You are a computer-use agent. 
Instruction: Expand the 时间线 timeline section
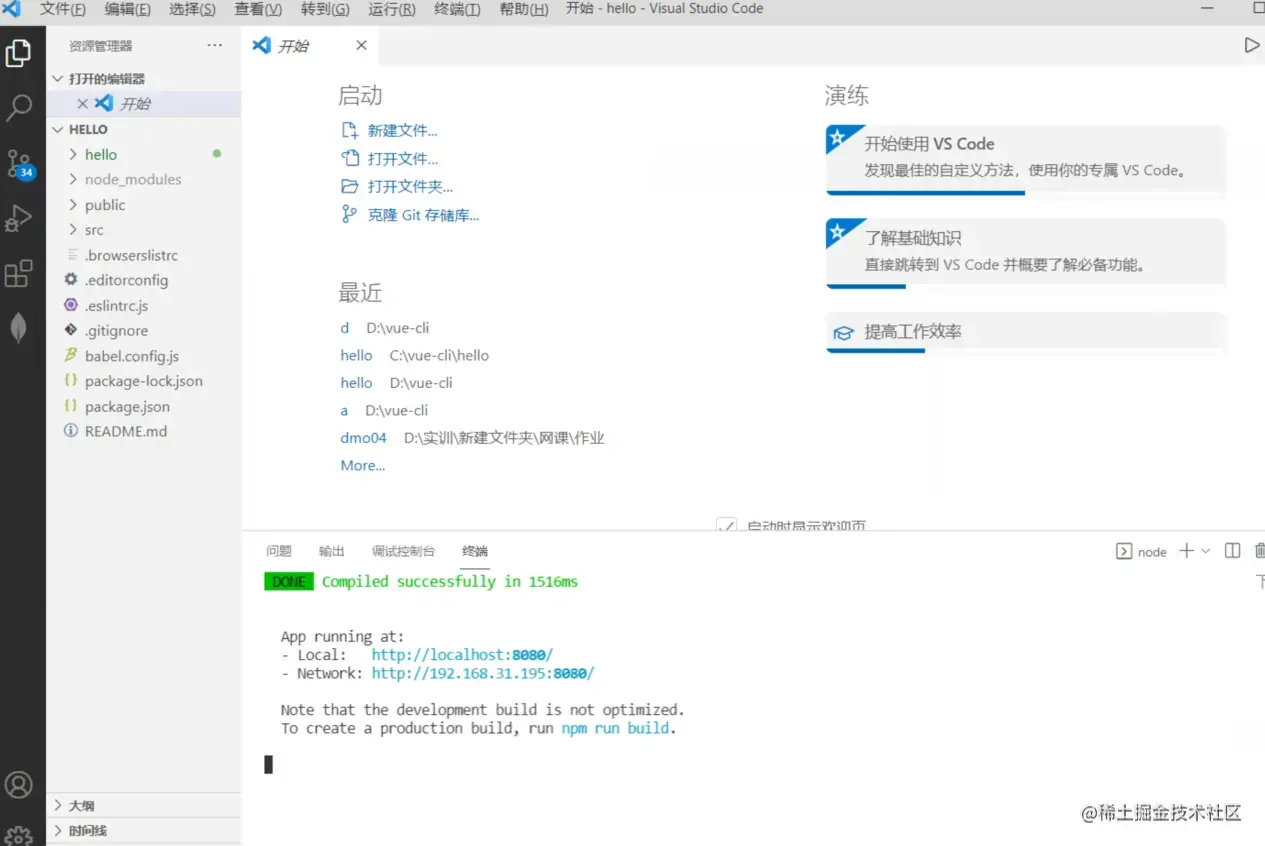(57, 830)
